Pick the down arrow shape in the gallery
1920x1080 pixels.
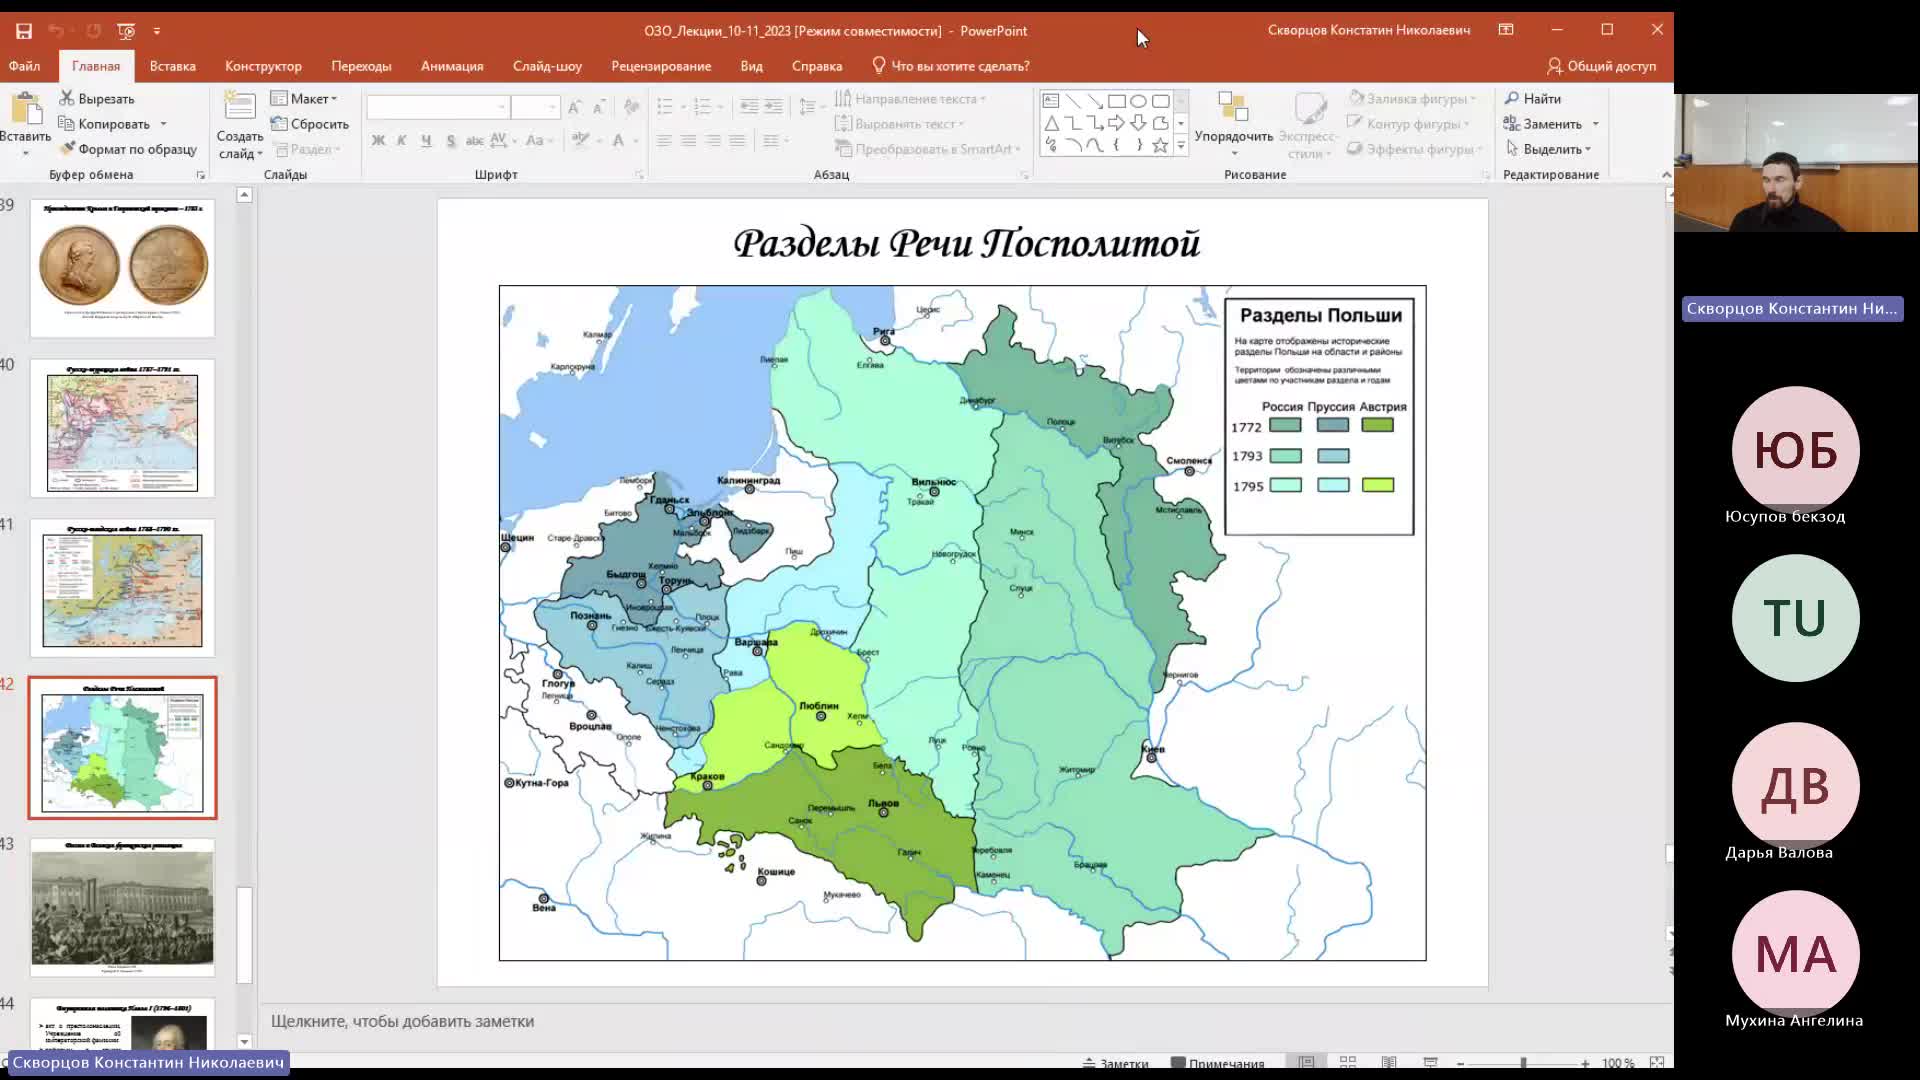1138,123
